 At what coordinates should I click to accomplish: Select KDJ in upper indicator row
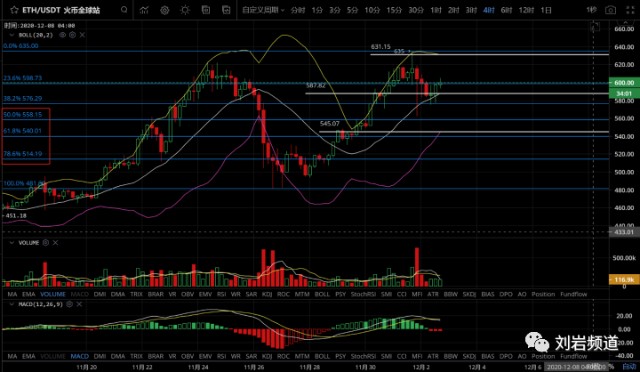[267, 294]
